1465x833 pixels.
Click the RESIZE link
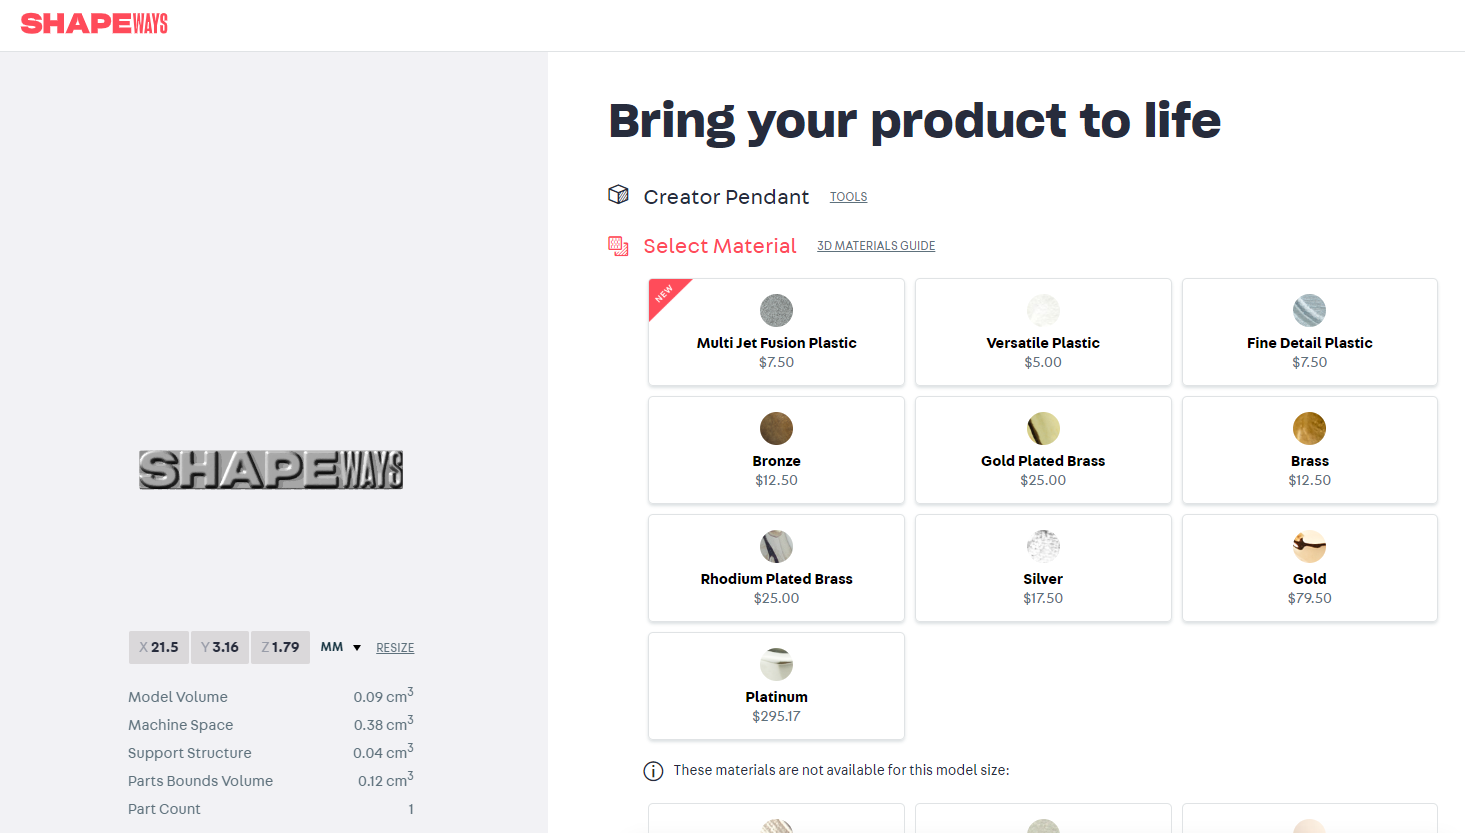pyautogui.click(x=395, y=648)
